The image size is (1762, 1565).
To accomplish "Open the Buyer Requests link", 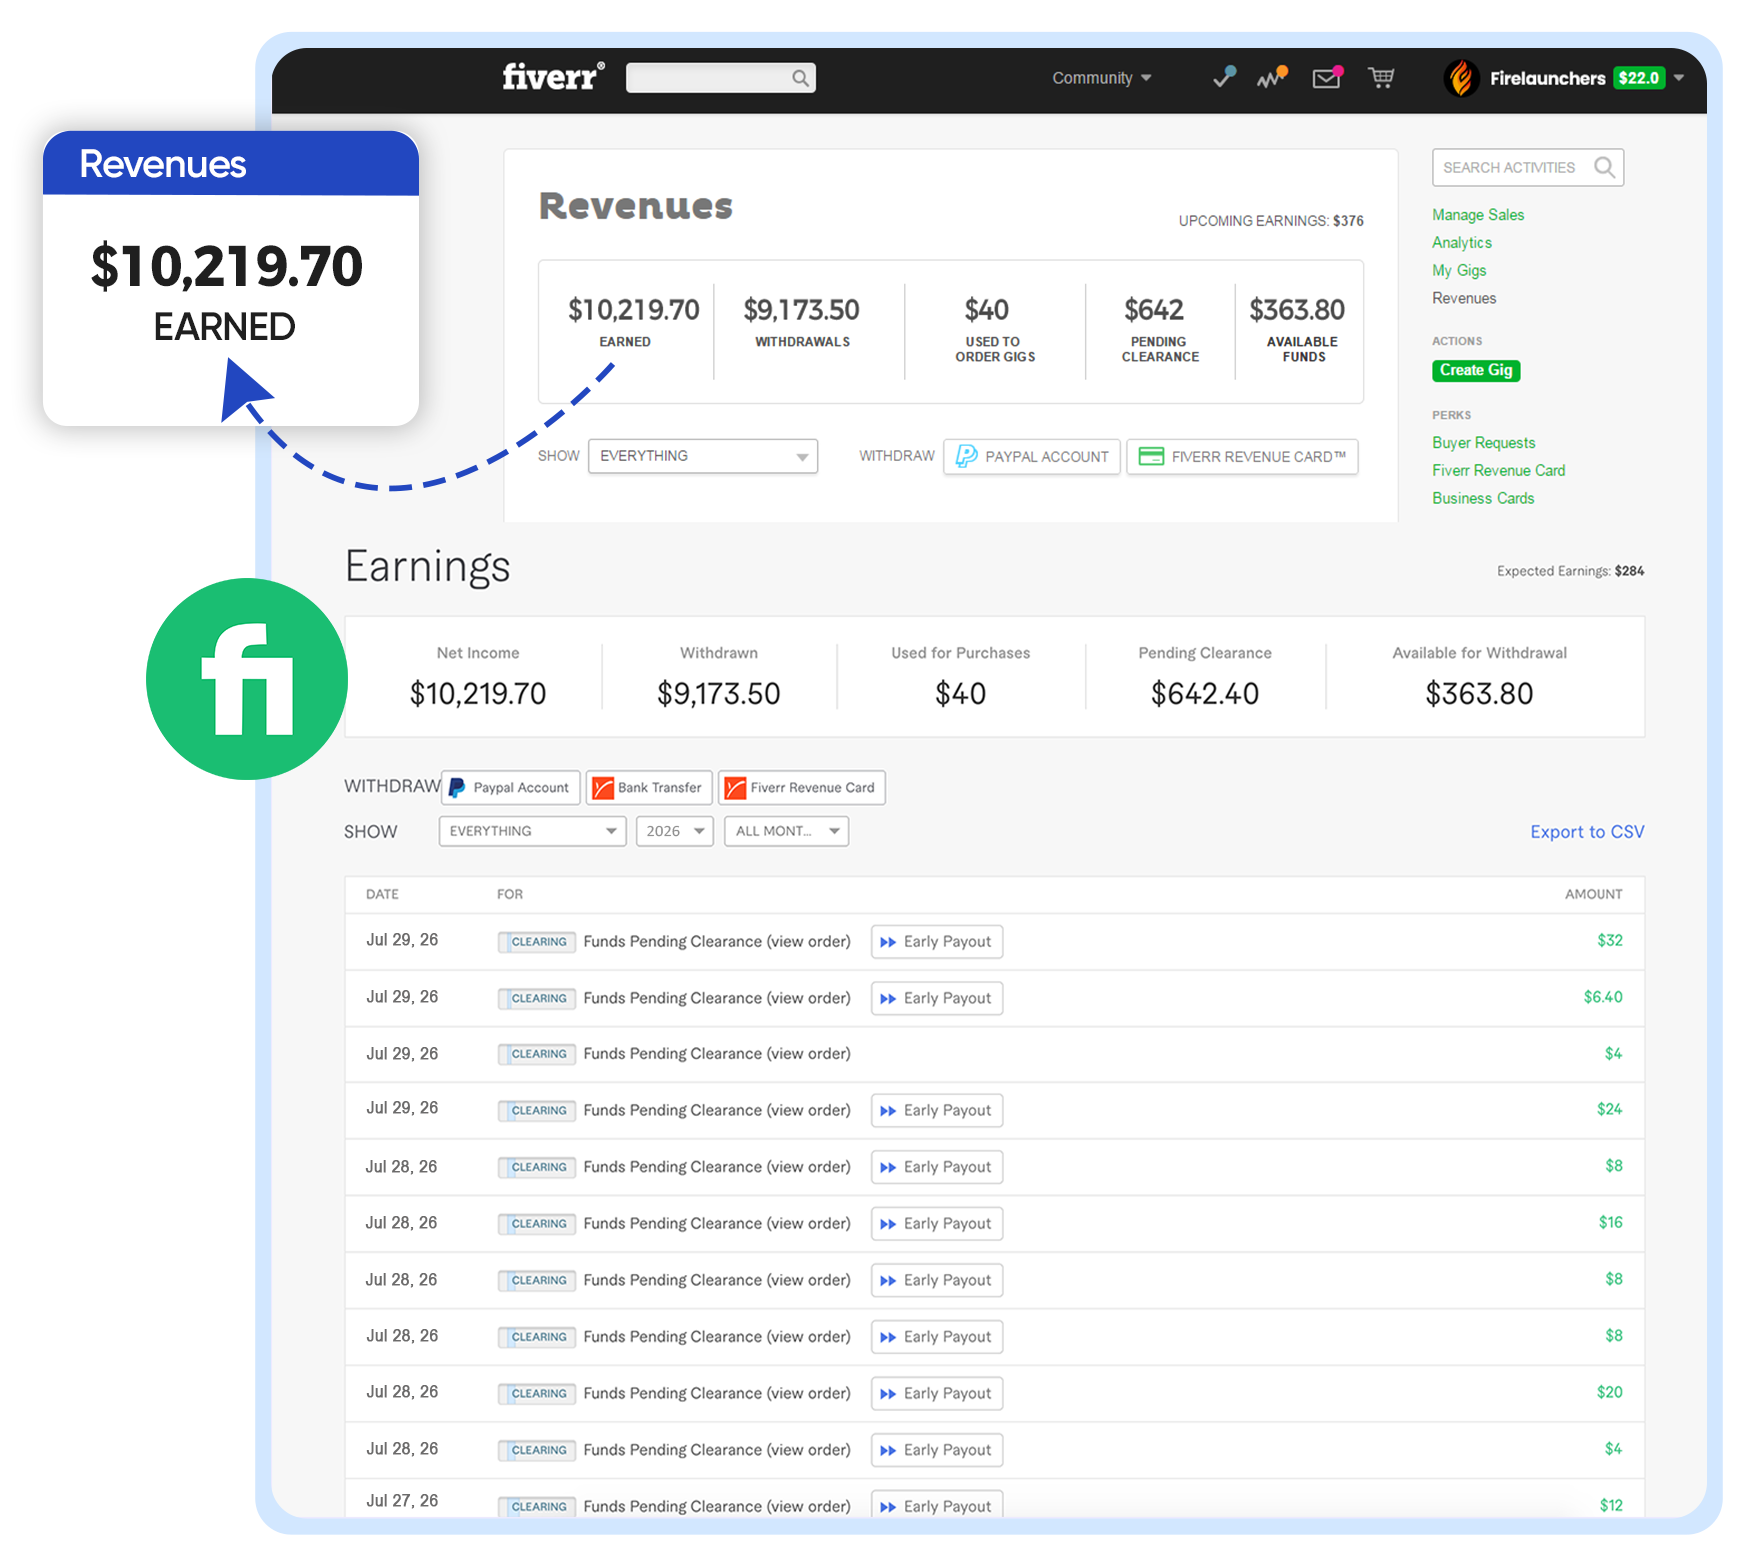I will click(1483, 443).
